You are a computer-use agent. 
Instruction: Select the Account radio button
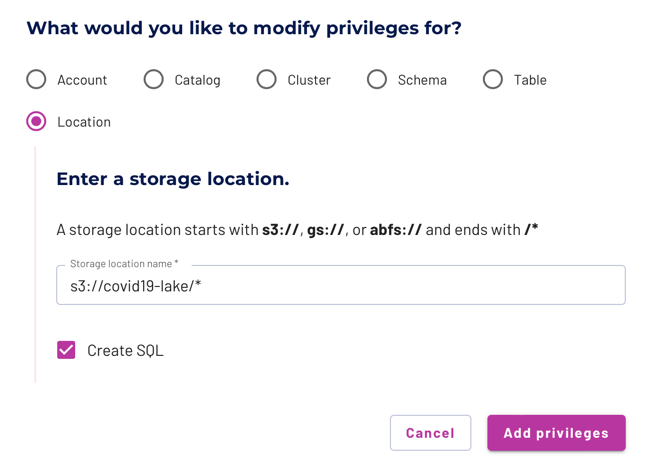tap(36, 79)
